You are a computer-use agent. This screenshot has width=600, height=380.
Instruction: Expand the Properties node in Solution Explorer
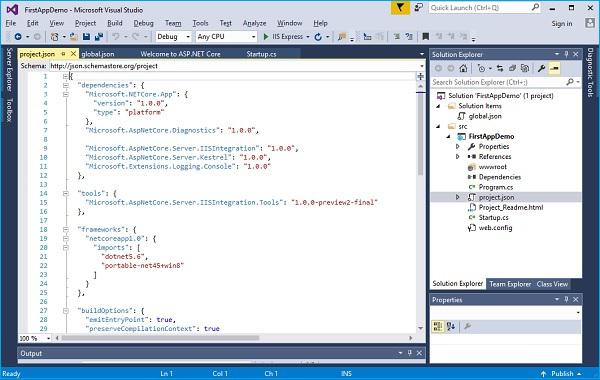click(x=458, y=146)
